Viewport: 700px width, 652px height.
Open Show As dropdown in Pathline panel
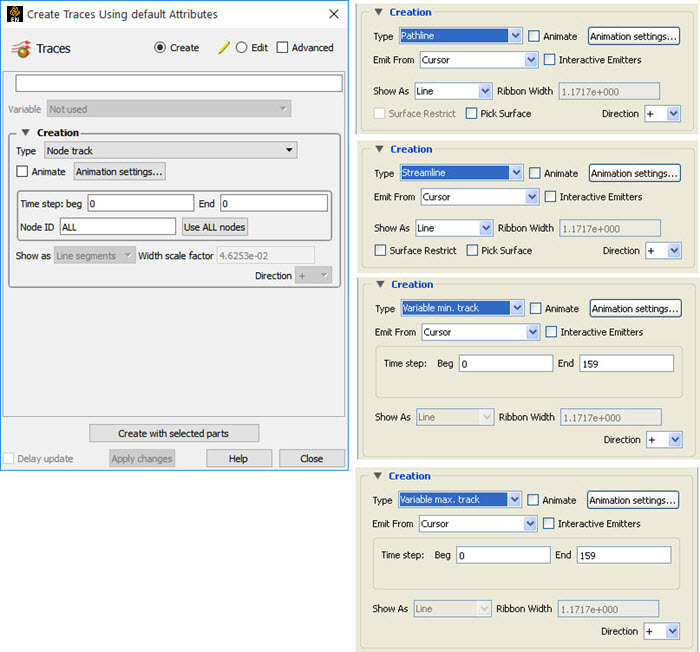pyautogui.click(x=453, y=91)
